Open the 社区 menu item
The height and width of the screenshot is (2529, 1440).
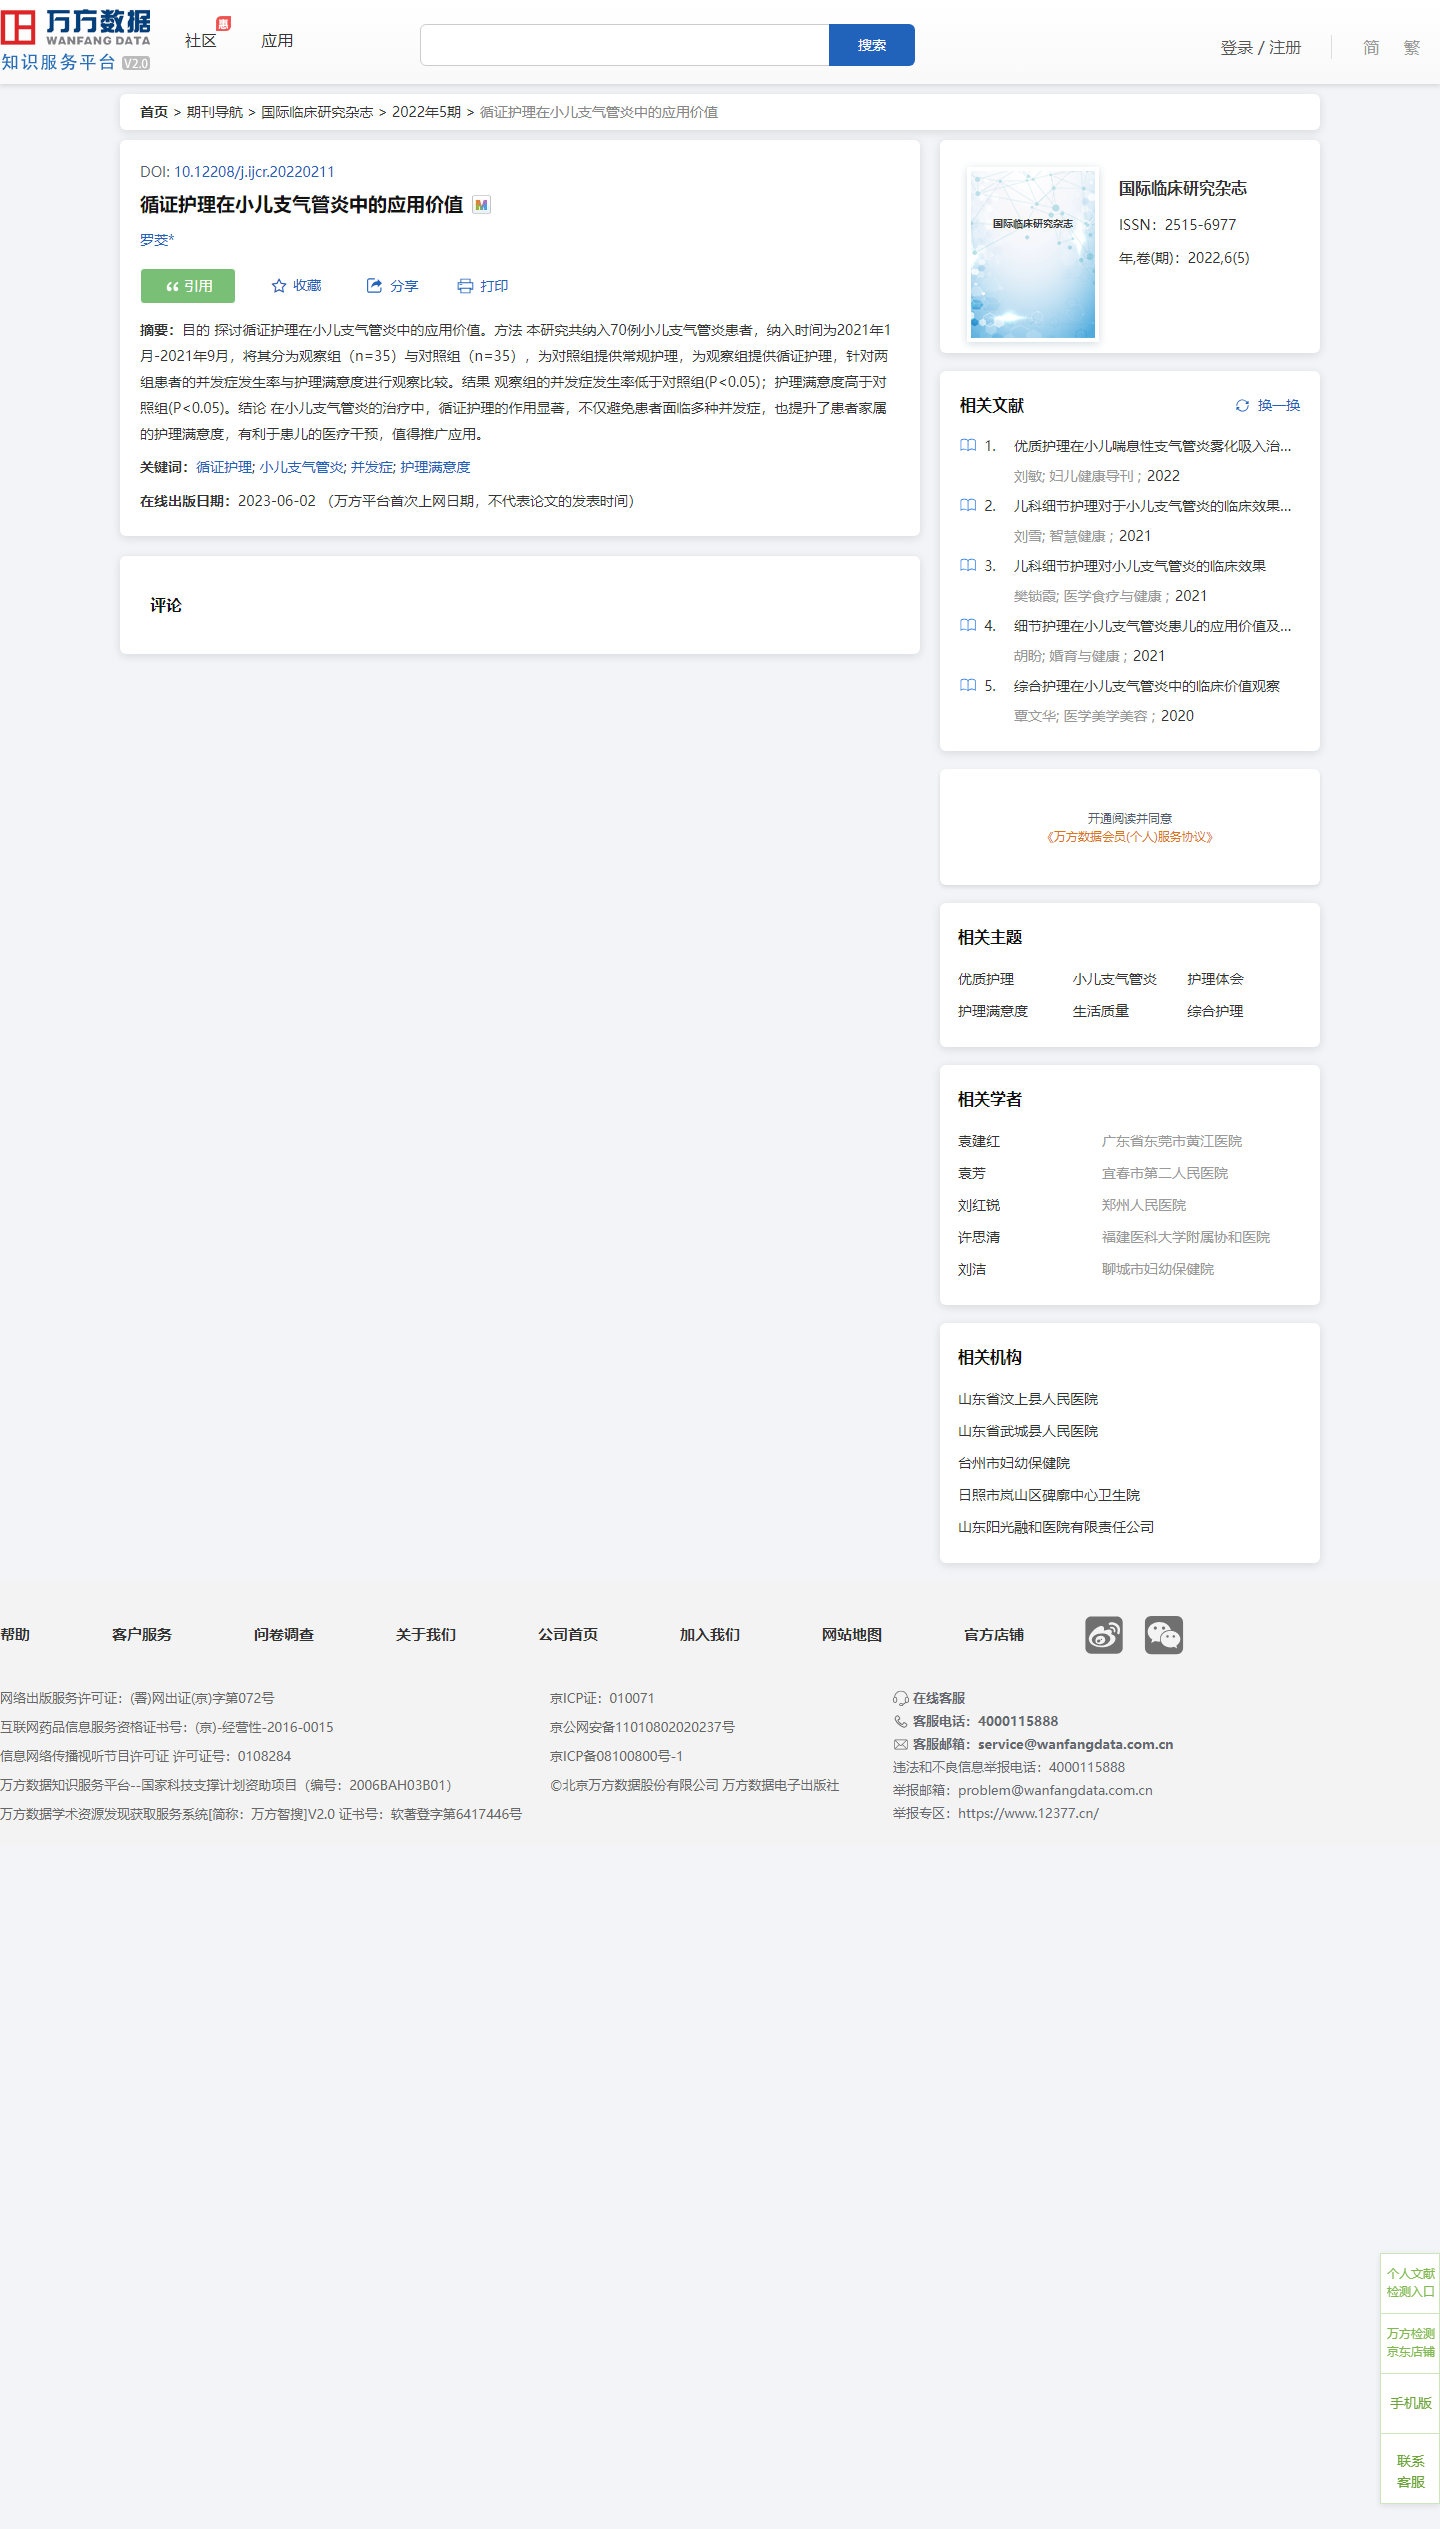coord(201,41)
